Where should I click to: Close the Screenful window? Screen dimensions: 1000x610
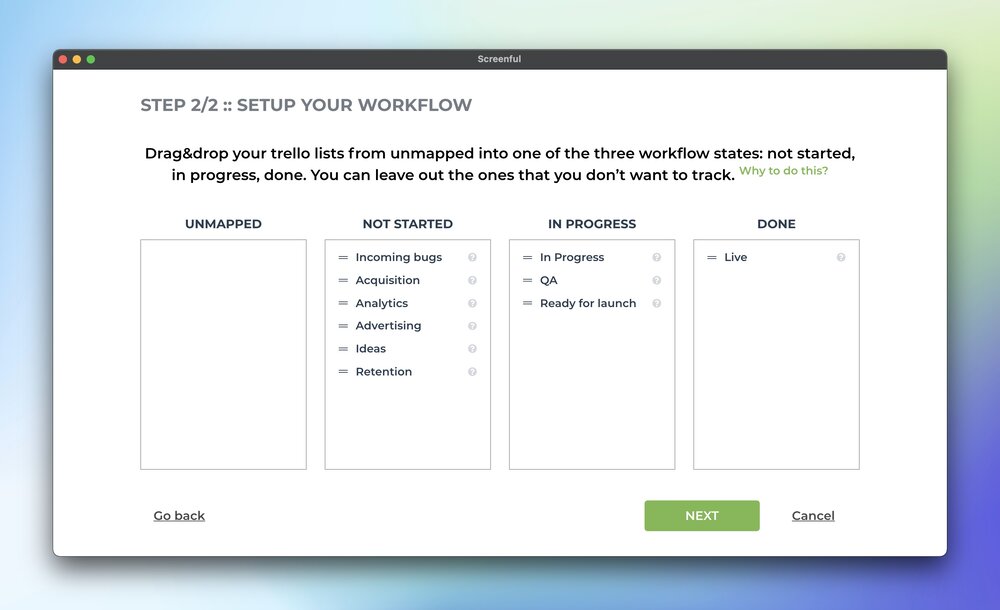point(63,59)
